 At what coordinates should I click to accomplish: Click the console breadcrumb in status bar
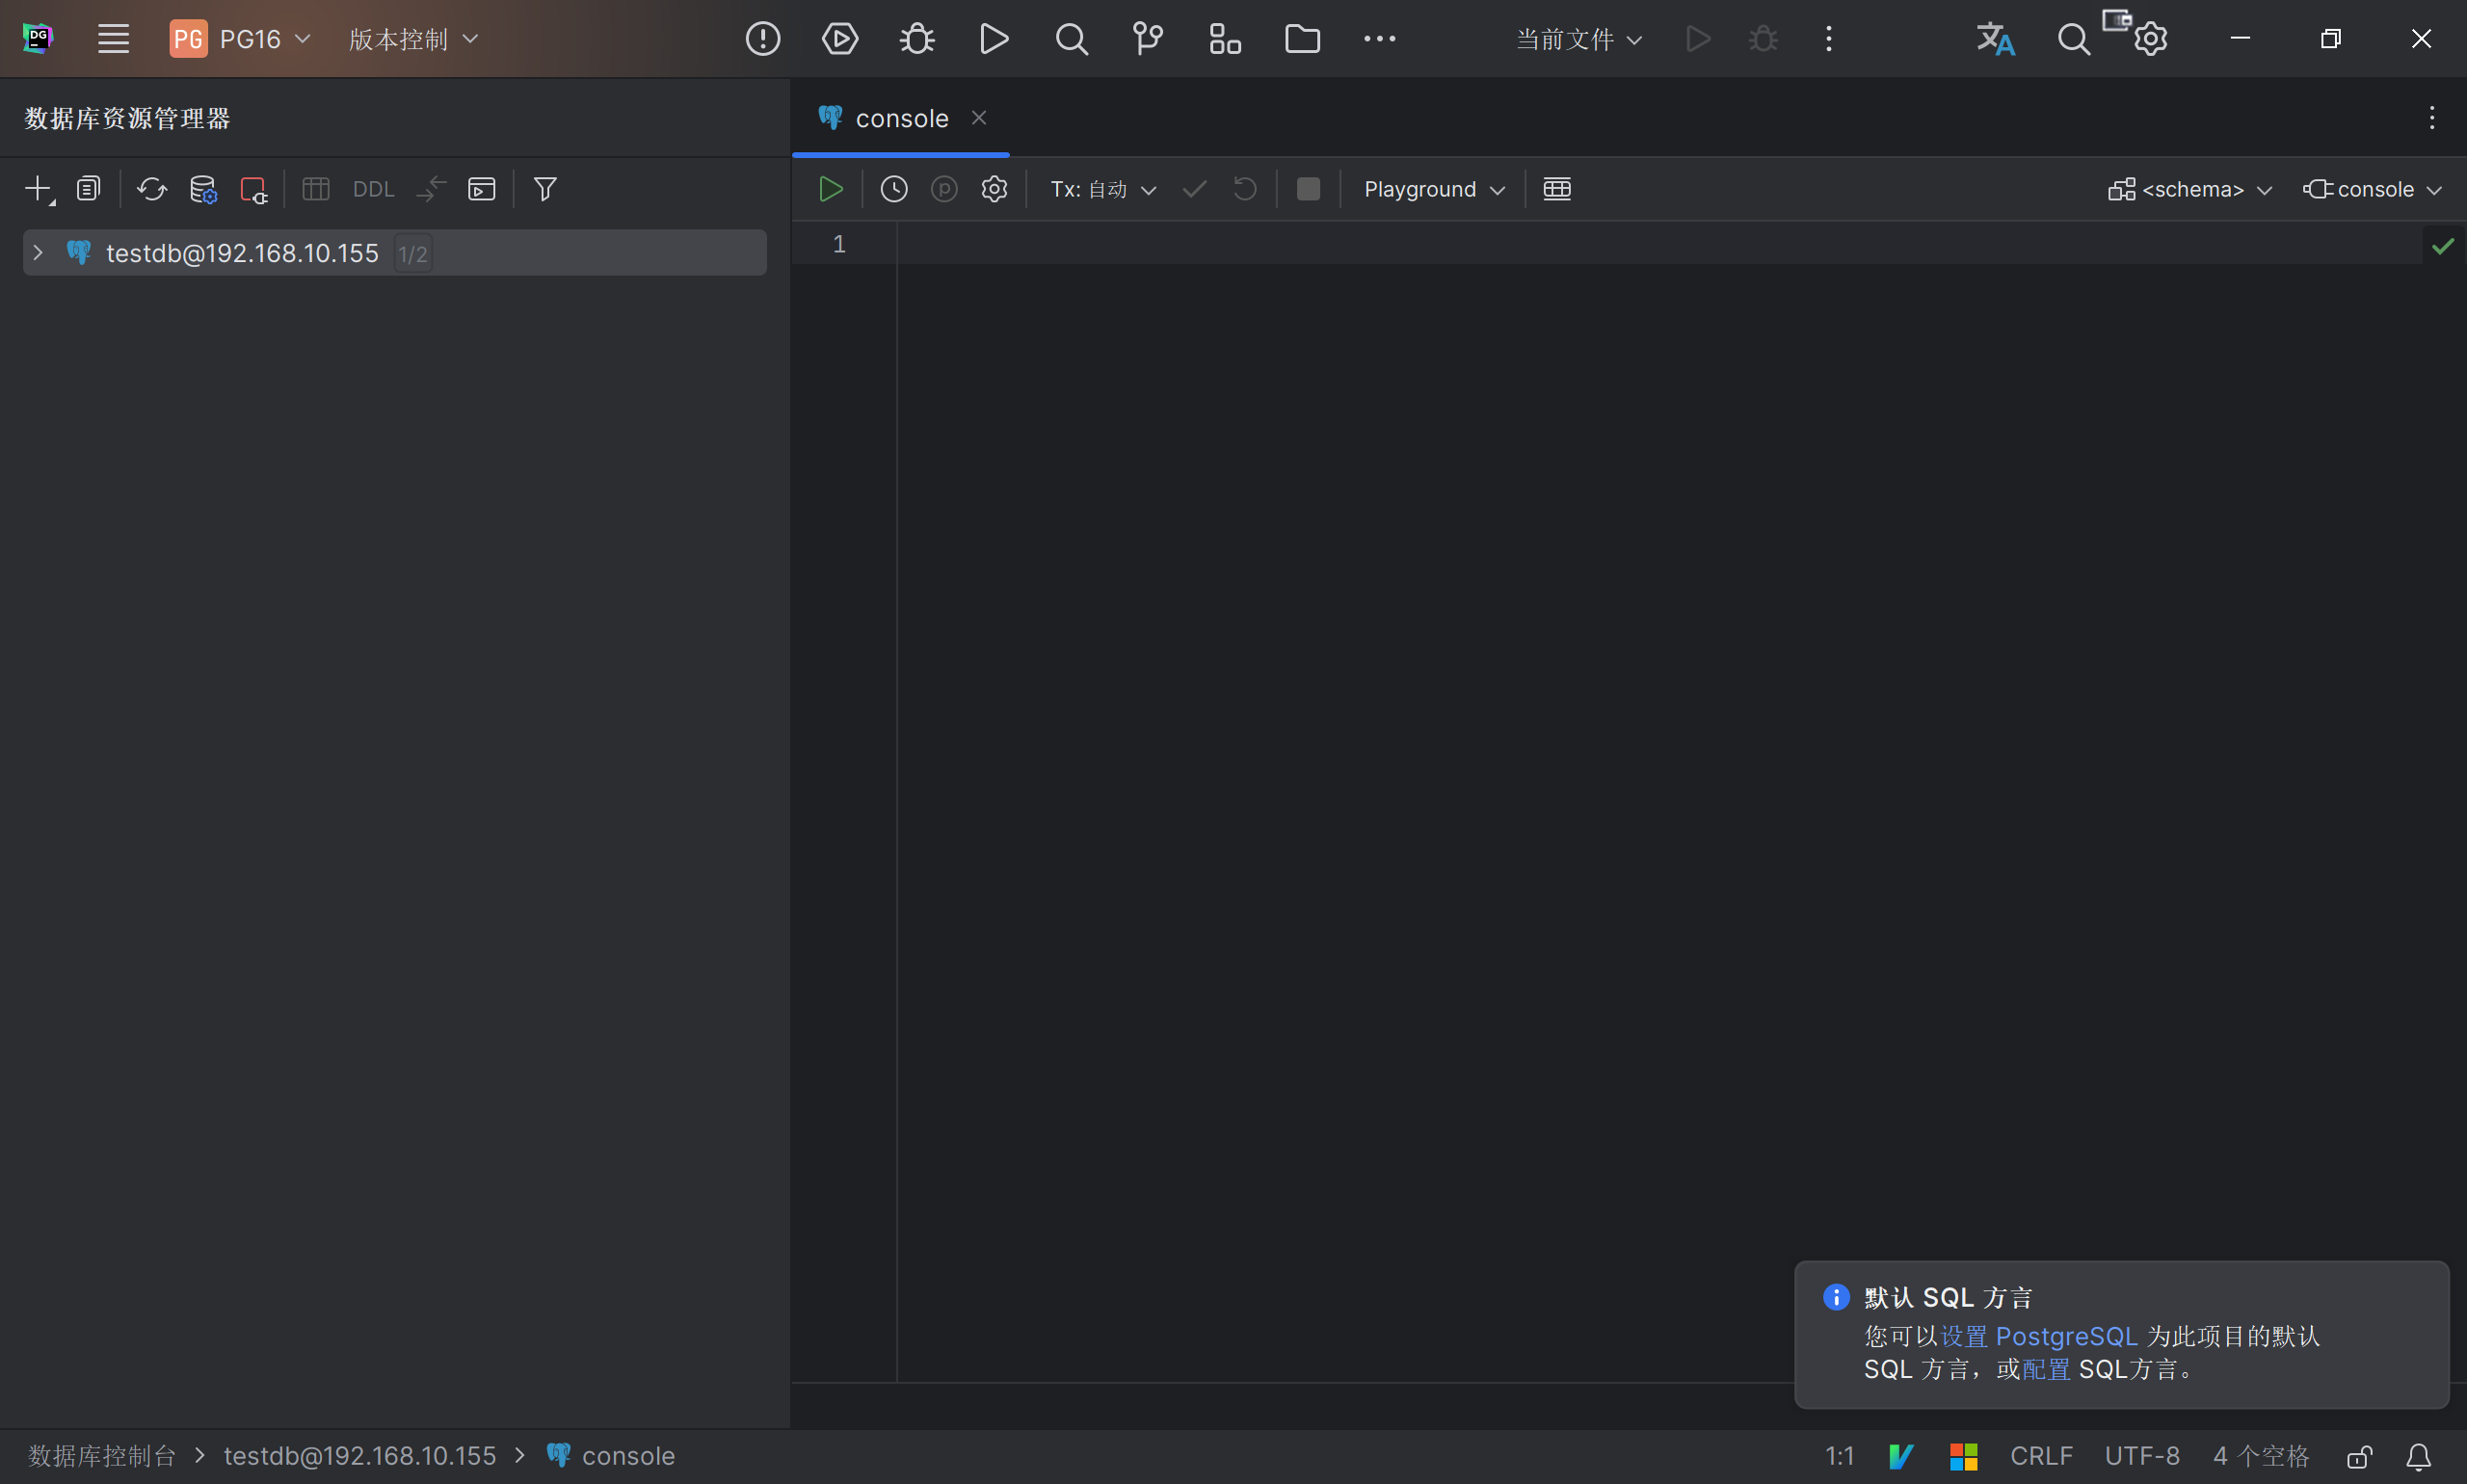(610, 1456)
